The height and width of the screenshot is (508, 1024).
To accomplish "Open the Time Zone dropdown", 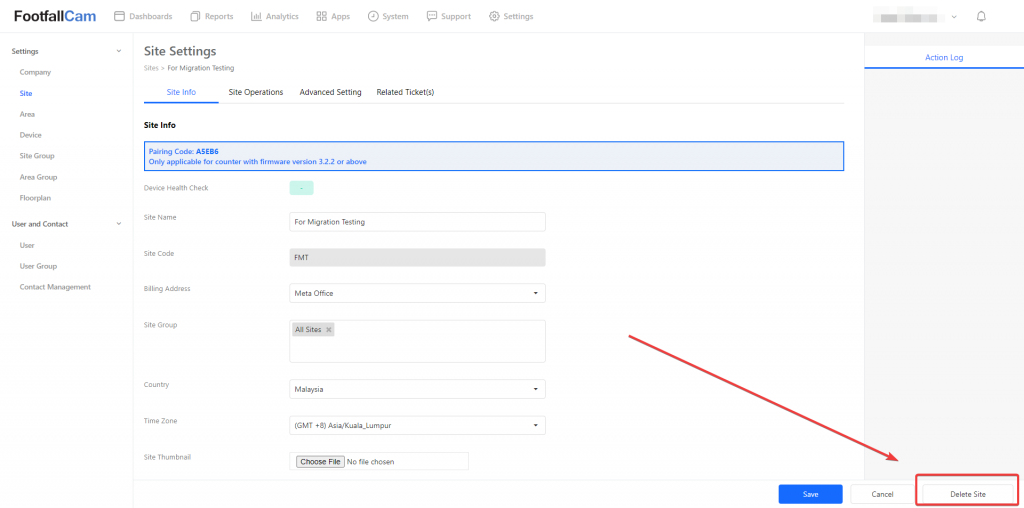I will click(417, 425).
